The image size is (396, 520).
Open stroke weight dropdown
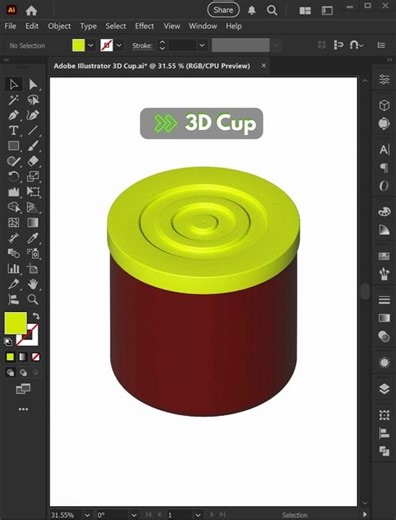pyautogui.click(x=202, y=45)
